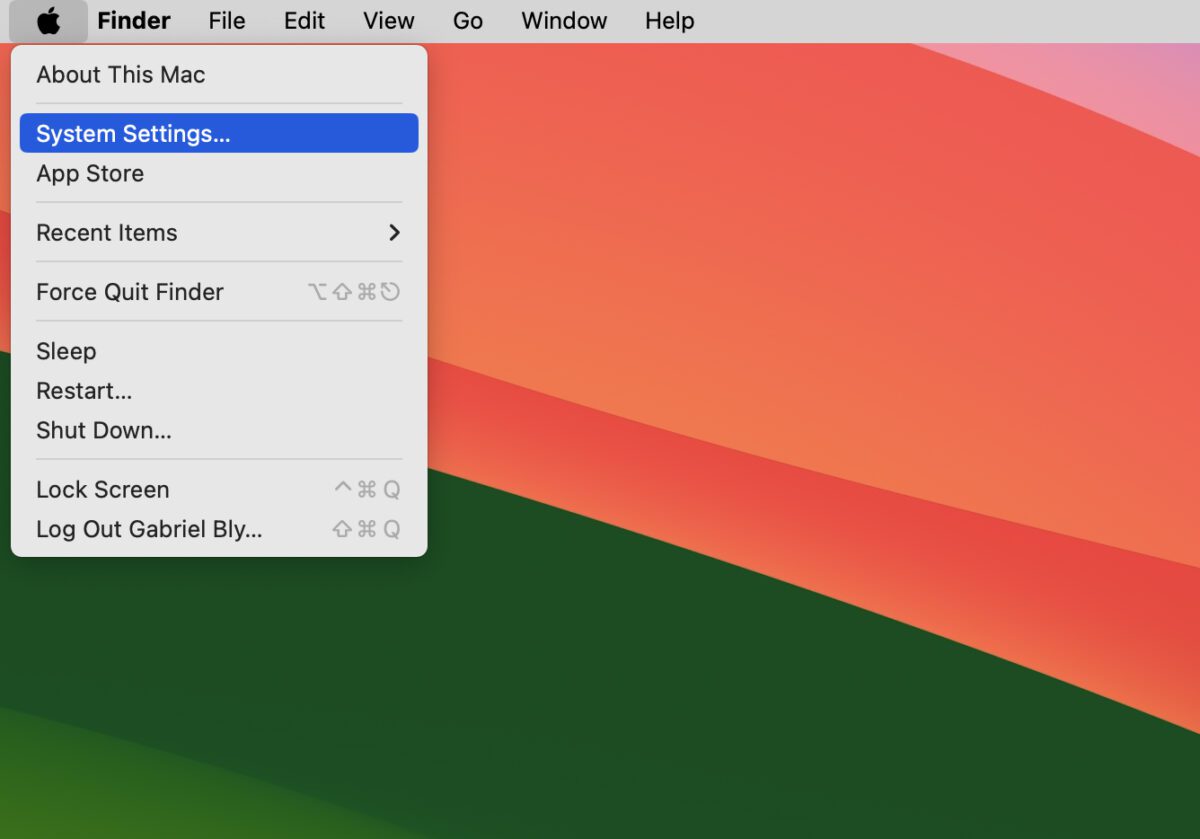The width and height of the screenshot is (1200, 839).
Task: Open the Go menu
Action: 468,21
